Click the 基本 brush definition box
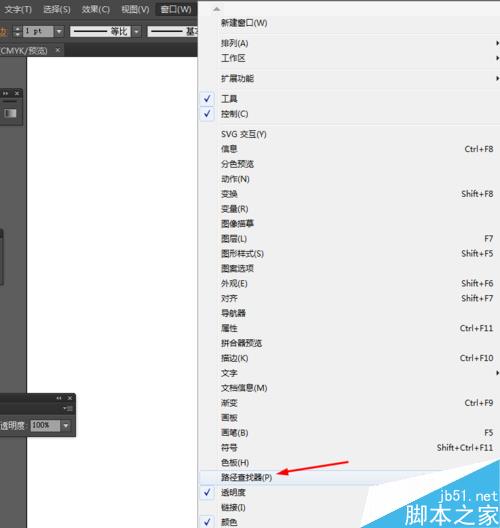 173,32
